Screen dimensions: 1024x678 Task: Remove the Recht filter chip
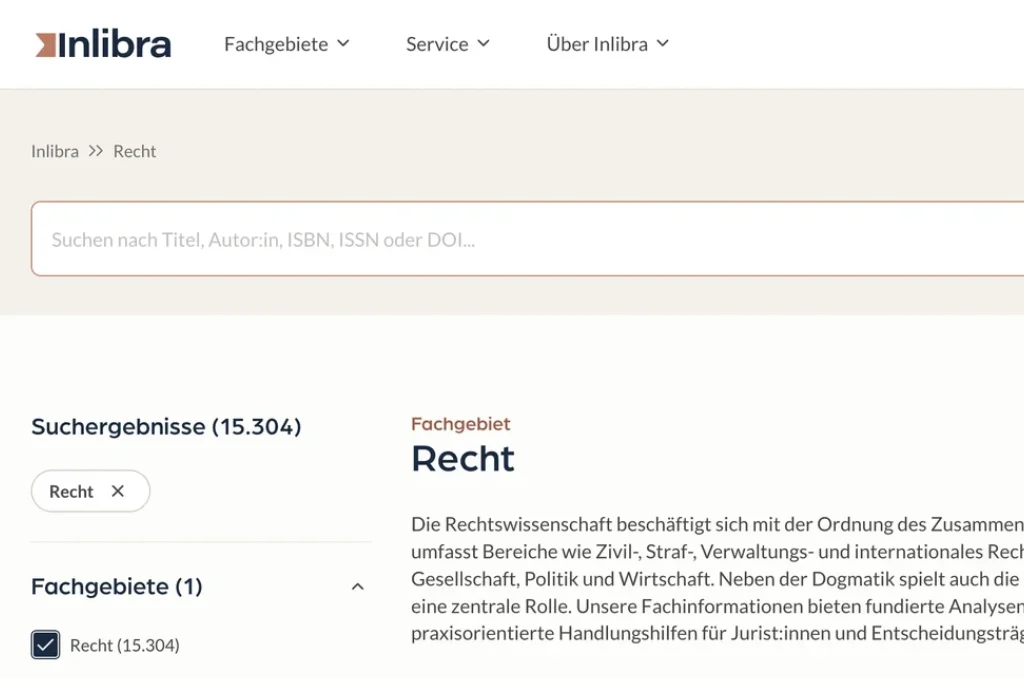[x=118, y=491]
